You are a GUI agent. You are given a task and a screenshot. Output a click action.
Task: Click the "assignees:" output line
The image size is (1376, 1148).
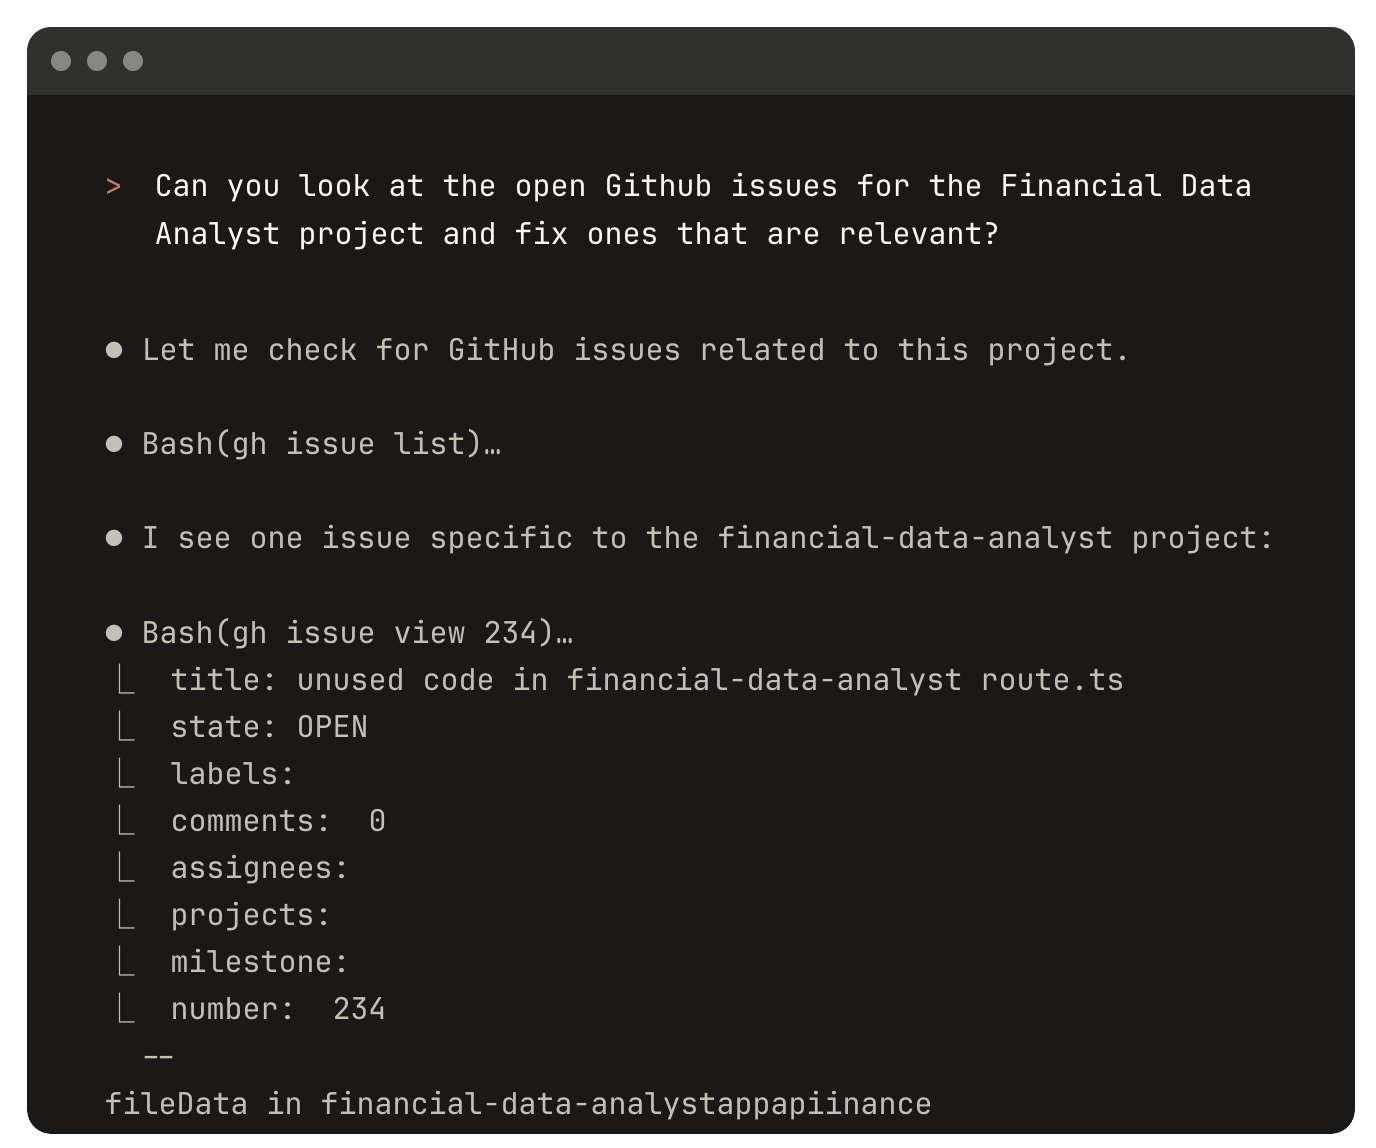click(259, 868)
